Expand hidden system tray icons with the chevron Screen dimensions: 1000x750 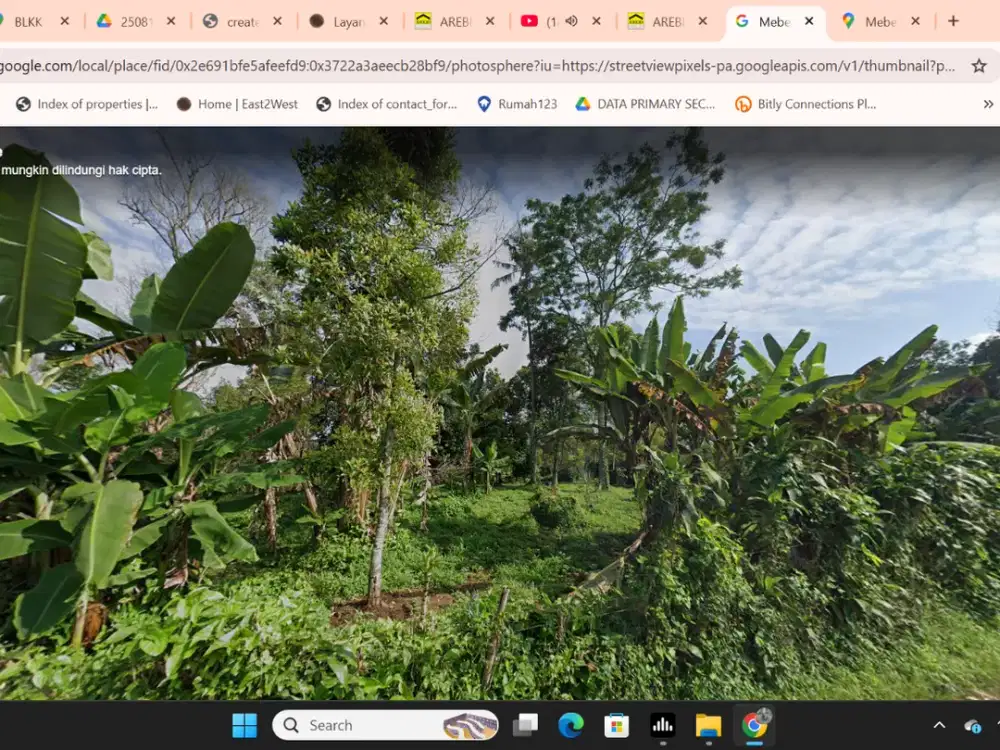click(940, 725)
